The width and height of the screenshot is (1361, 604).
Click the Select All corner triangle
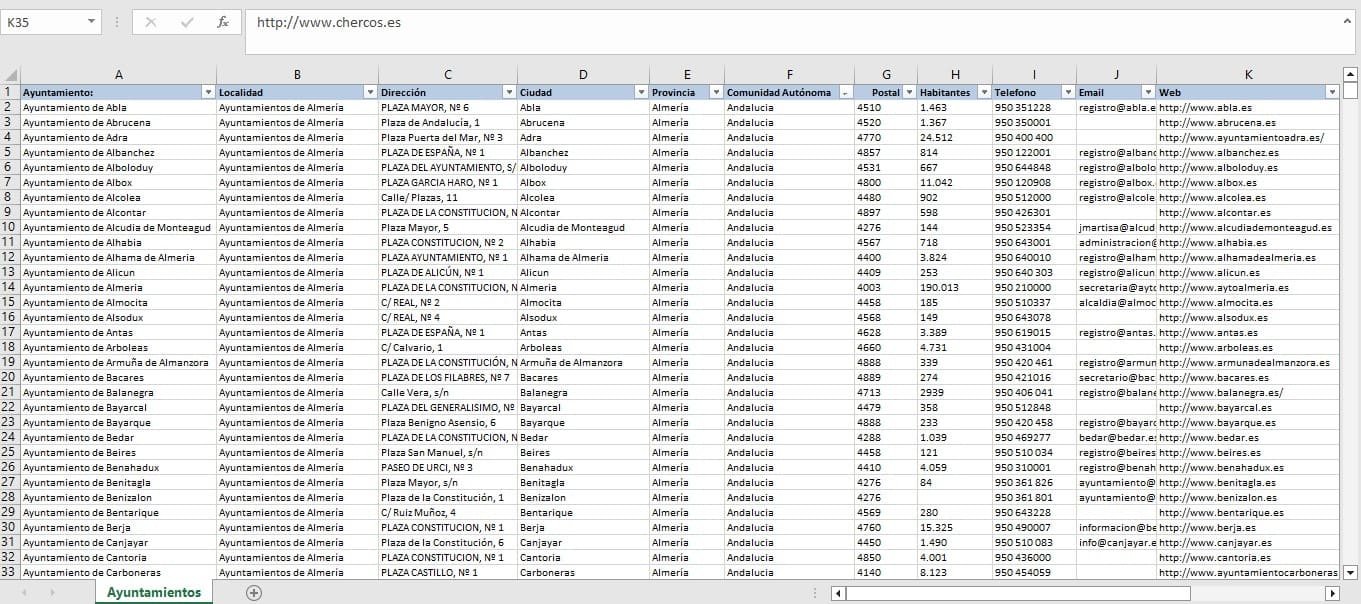(10, 75)
